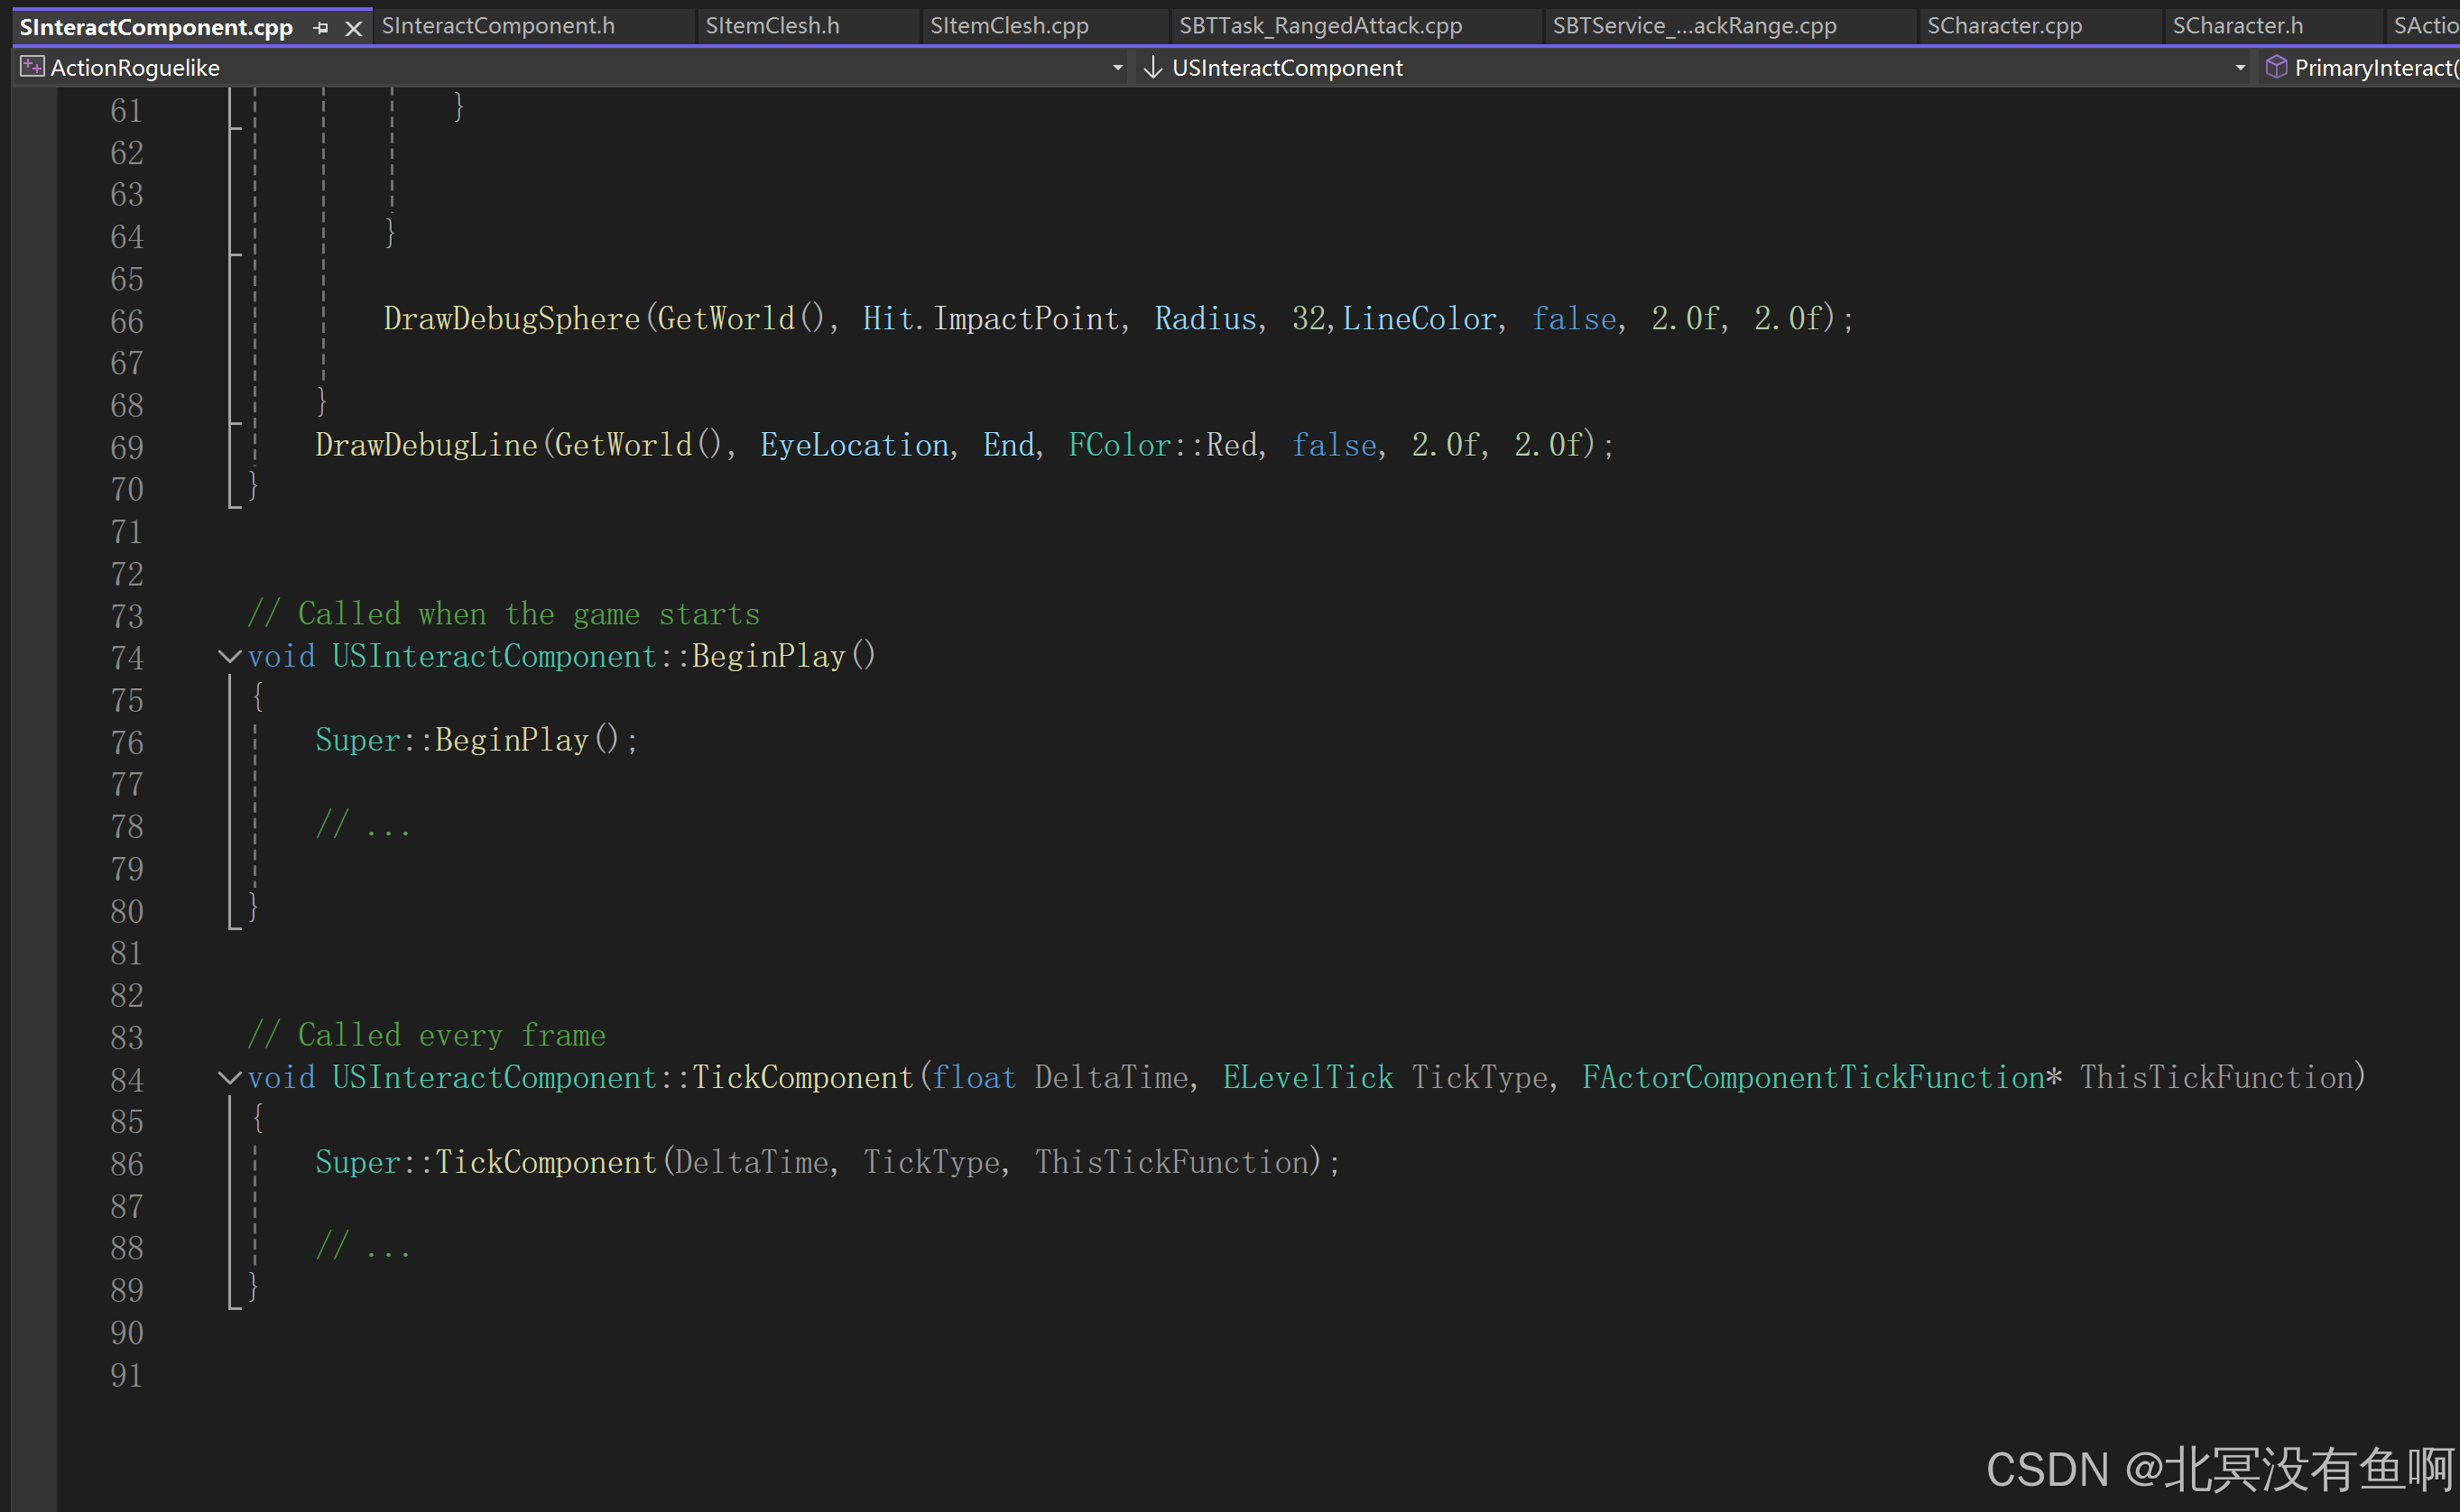The height and width of the screenshot is (1512, 2460).
Task: Select line number 74 in gutter
Action: pyautogui.click(x=127, y=658)
